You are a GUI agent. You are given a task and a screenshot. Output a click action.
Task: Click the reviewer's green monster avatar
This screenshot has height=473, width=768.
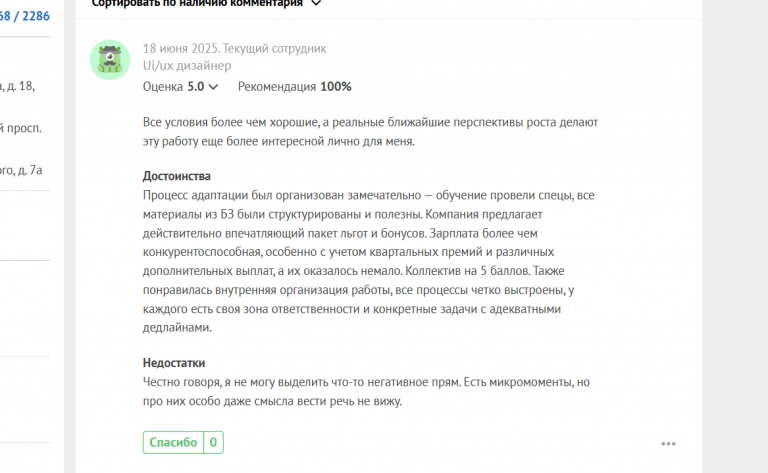point(110,60)
